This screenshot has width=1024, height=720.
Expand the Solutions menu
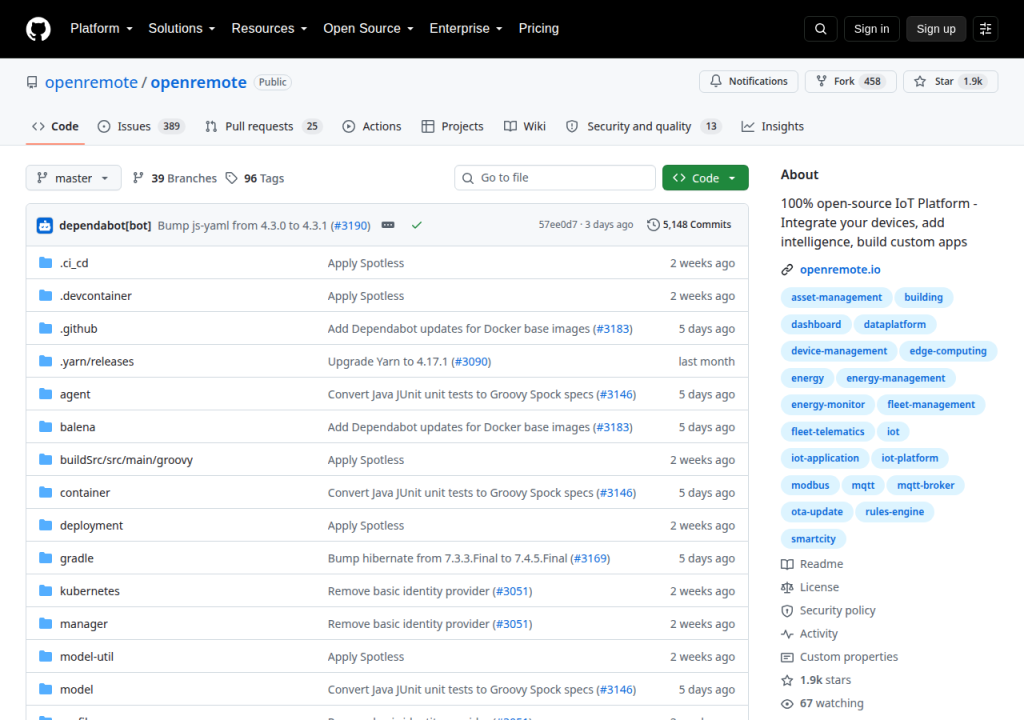[x=182, y=29]
